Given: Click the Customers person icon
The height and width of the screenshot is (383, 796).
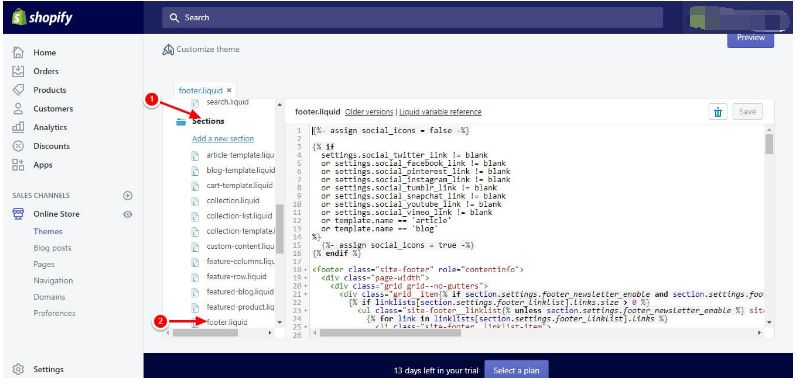Looking at the screenshot, I should tap(18, 108).
